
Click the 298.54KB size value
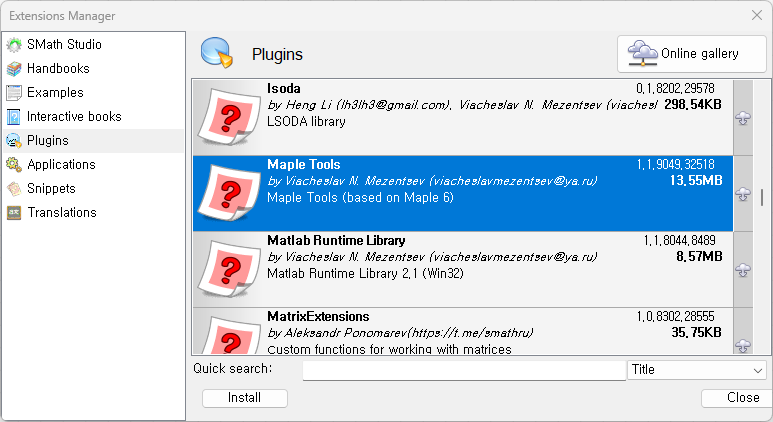click(x=693, y=105)
